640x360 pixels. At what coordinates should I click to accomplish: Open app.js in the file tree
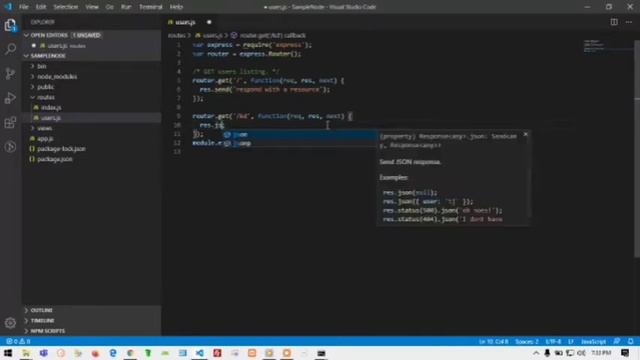[x=91, y=139]
